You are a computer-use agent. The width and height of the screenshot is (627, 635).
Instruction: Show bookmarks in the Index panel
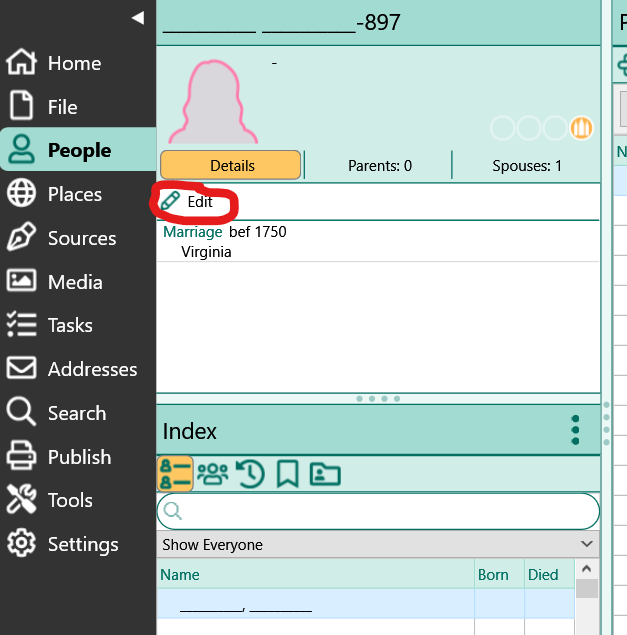(288, 473)
